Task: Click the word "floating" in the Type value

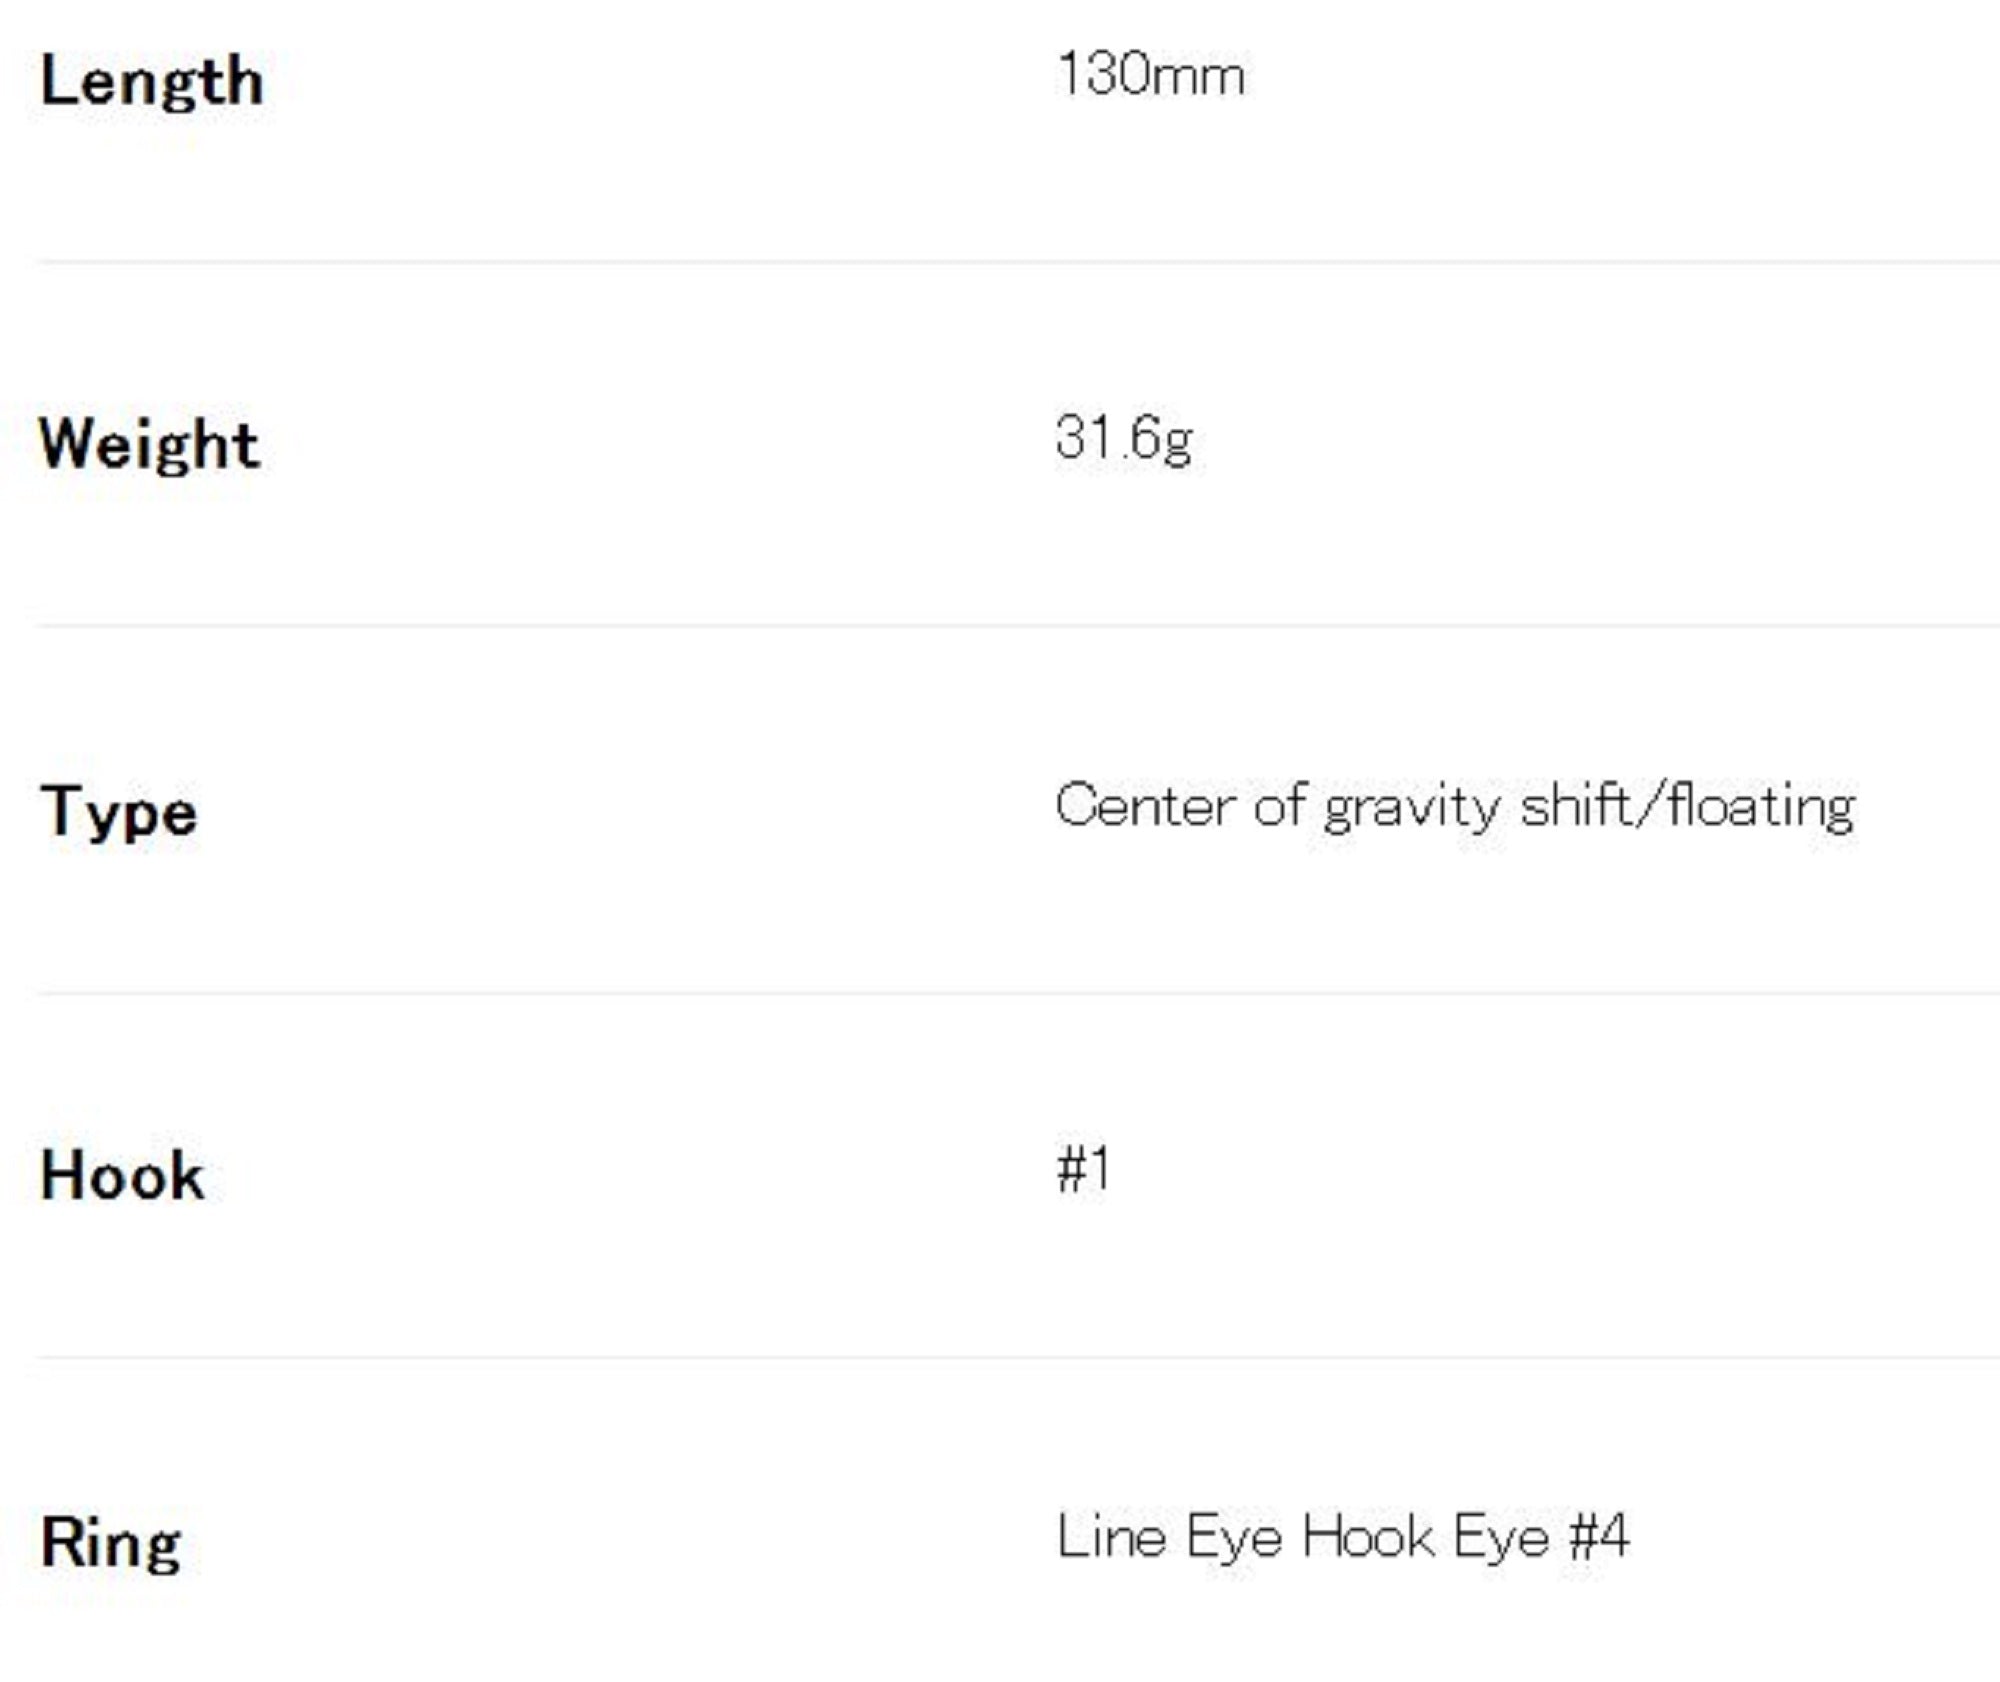Action: 1762,806
